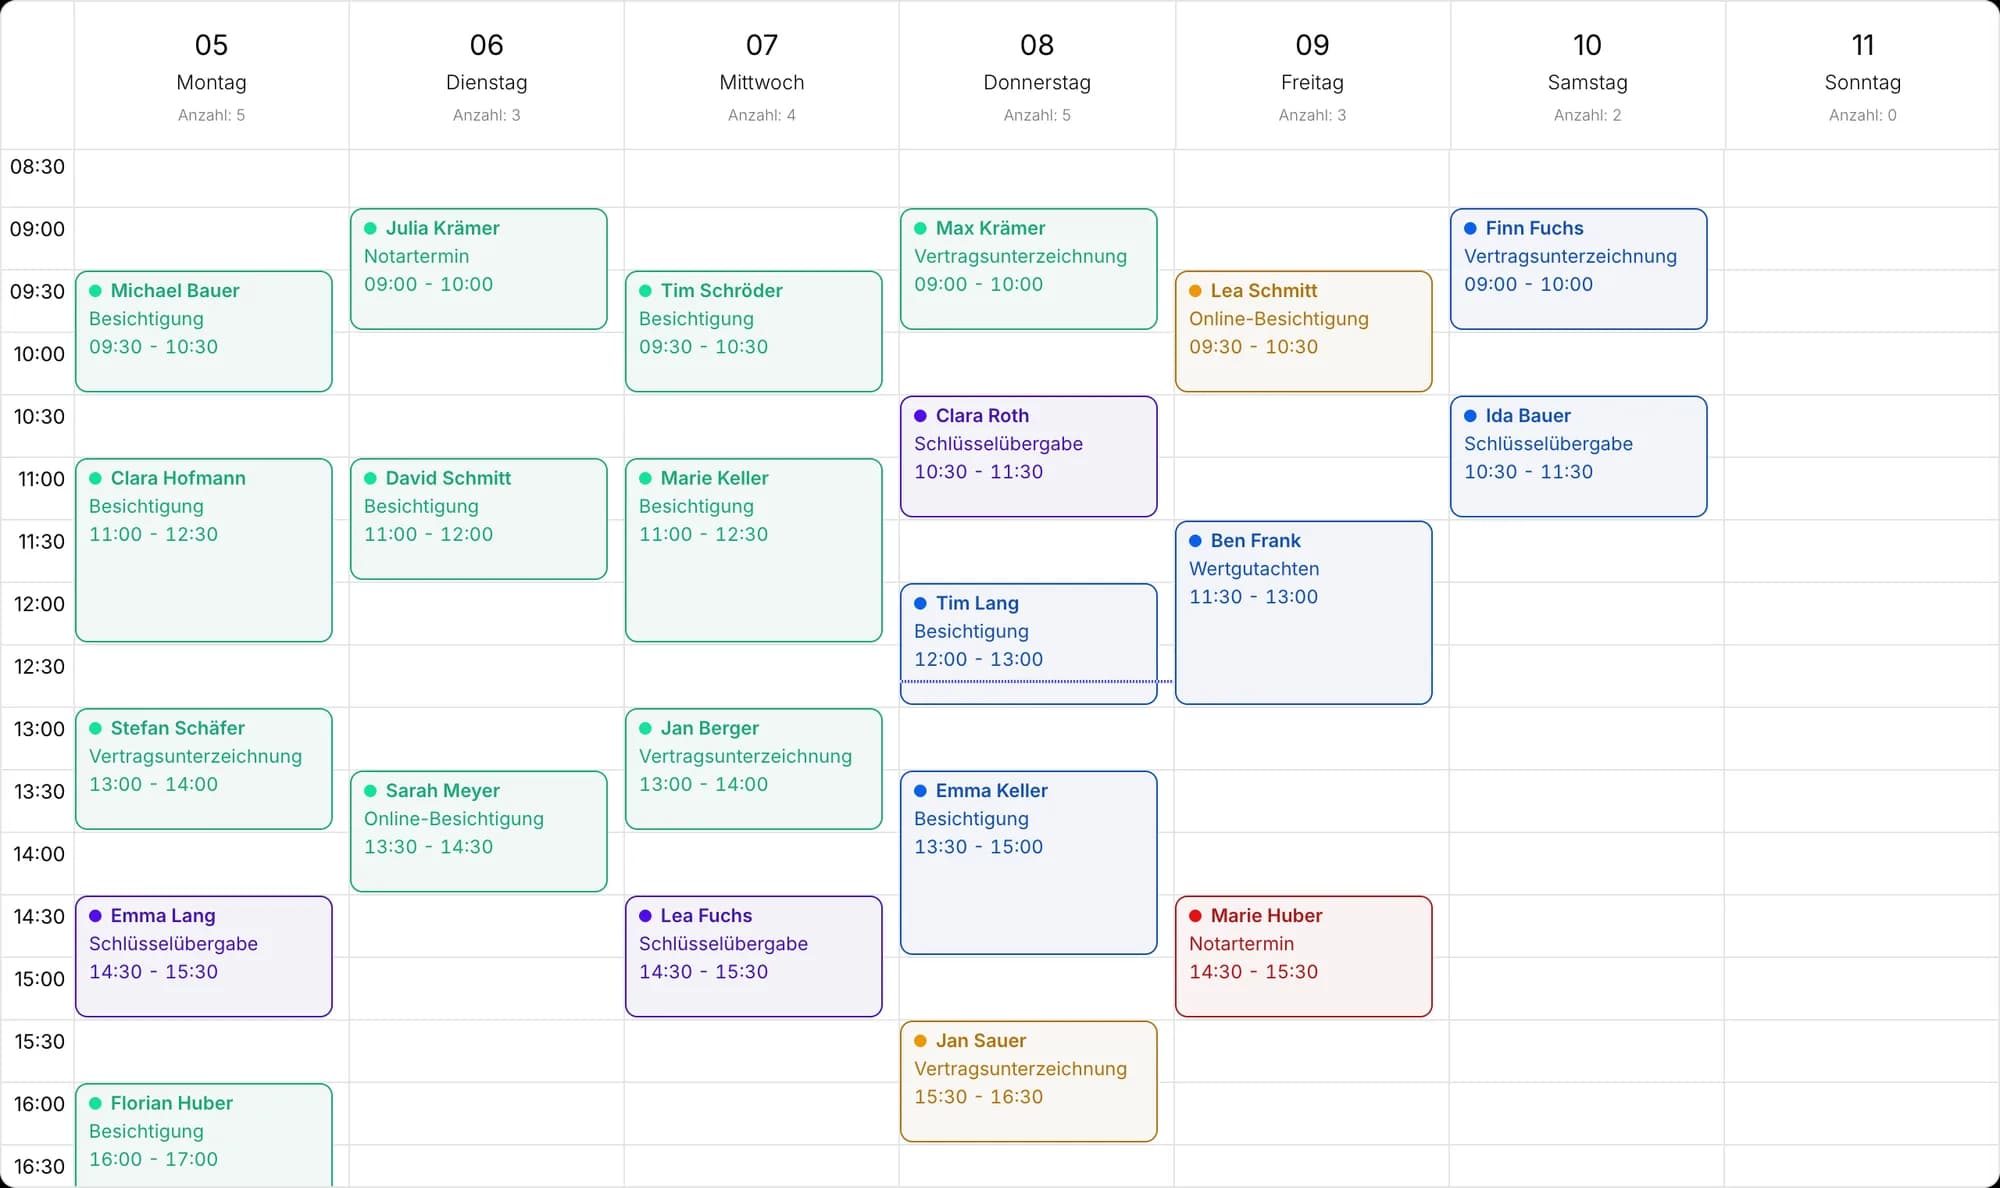The width and height of the screenshot is (2000, 1188).
Task: Open Clara Hofmann appointment at 11:00
Action: (204, 550)
